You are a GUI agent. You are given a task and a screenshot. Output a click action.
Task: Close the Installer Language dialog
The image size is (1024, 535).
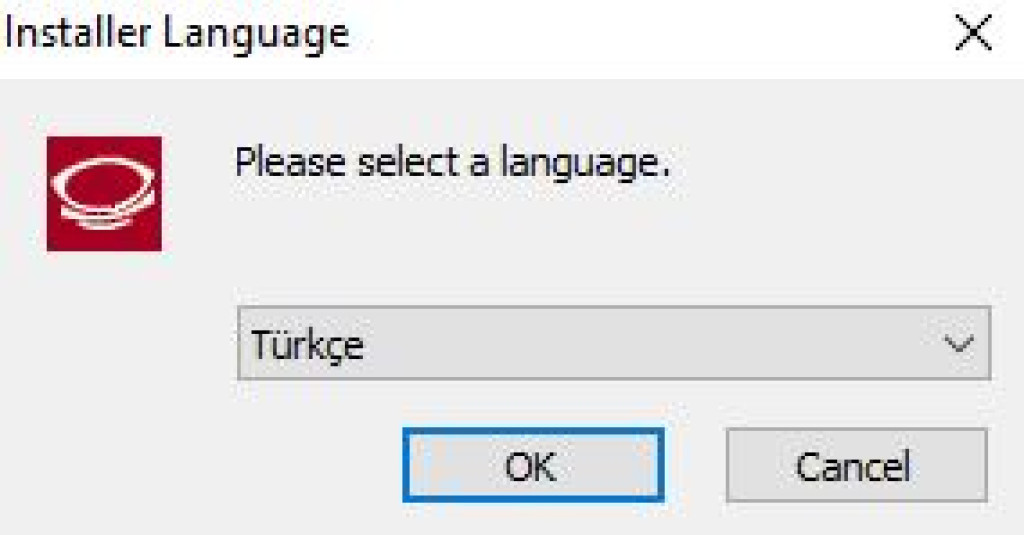click(x=973, y=35)
